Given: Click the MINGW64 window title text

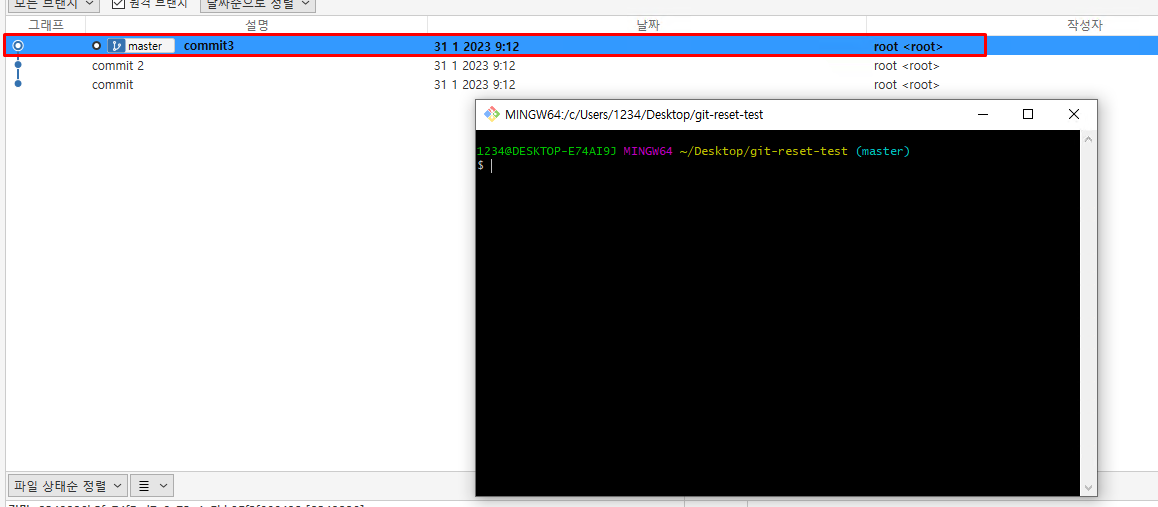Looking at the screenshot, I should [x=634, y=114].
